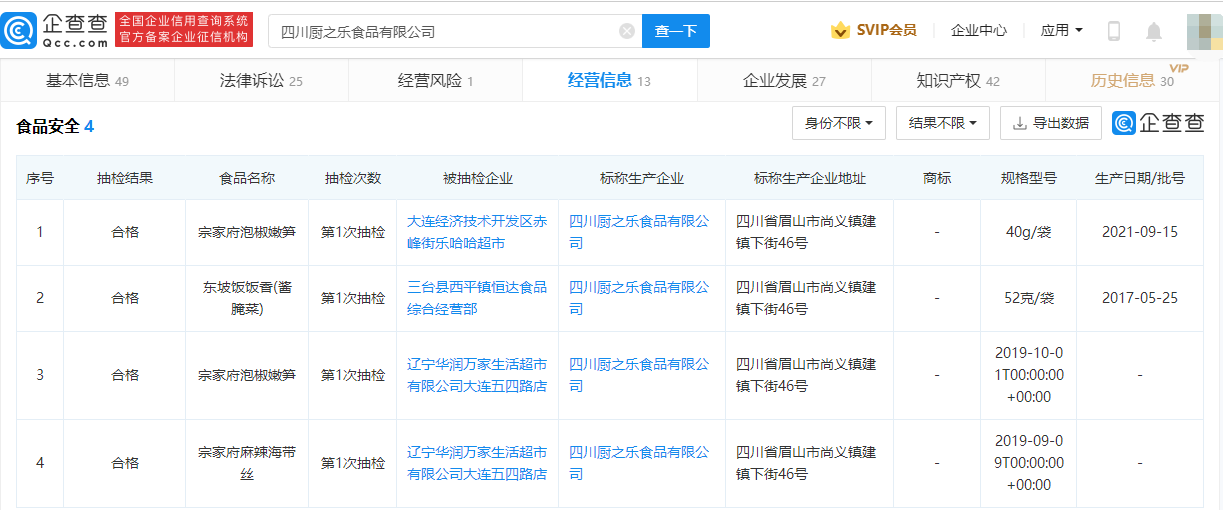Click the 商标 column header
The width and height of the screenshot is (1223, 510).
click(x=937, y=178)
